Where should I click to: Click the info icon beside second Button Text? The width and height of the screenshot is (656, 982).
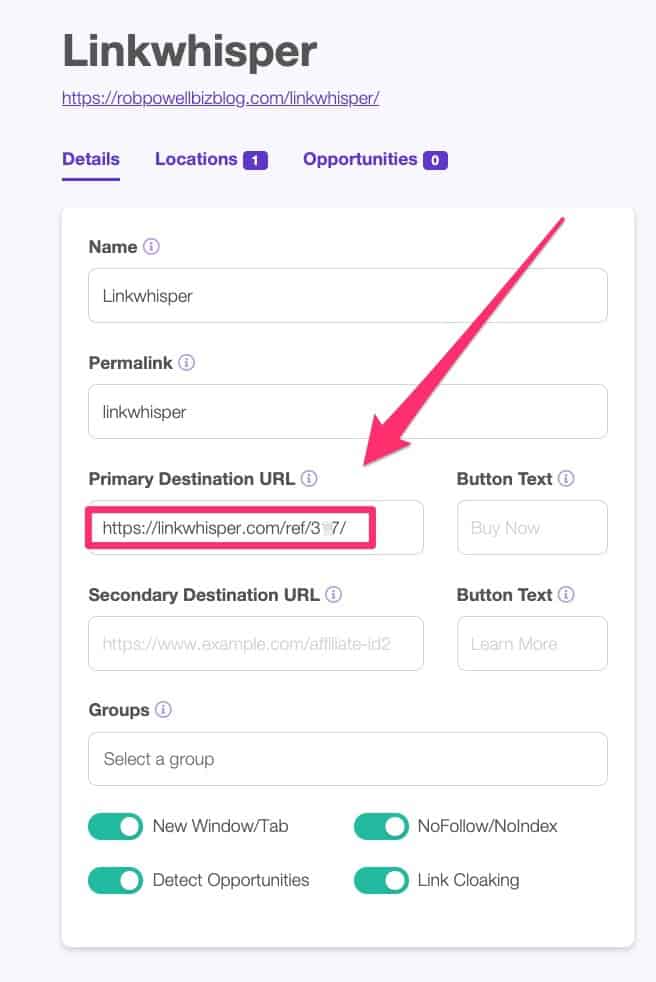[567, 594]
